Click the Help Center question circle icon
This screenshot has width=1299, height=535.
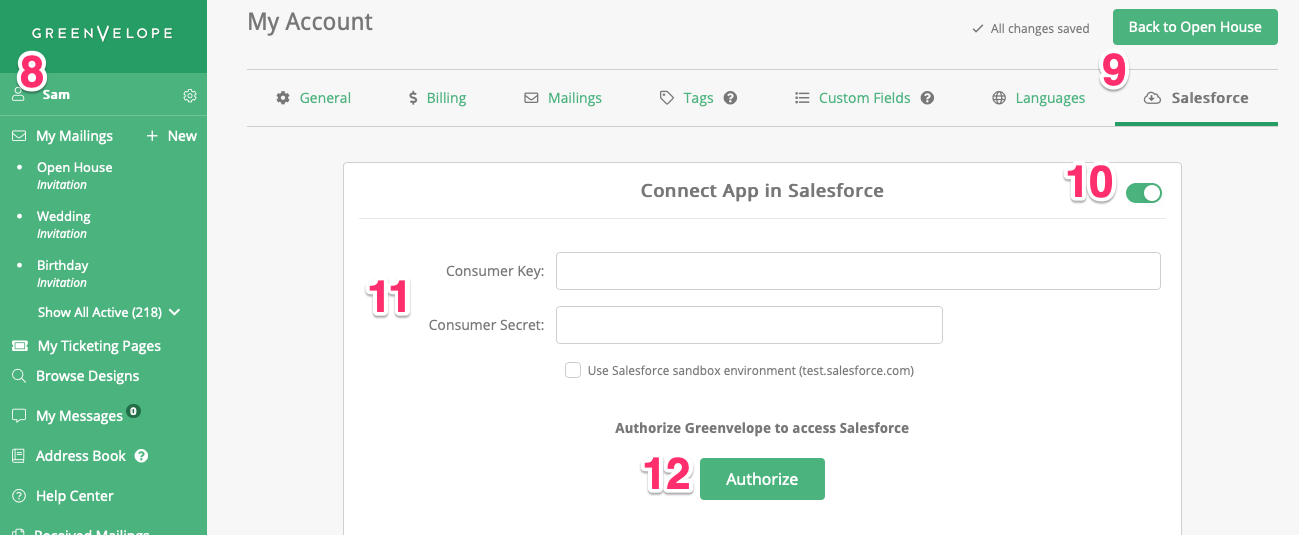pos(18,496)
